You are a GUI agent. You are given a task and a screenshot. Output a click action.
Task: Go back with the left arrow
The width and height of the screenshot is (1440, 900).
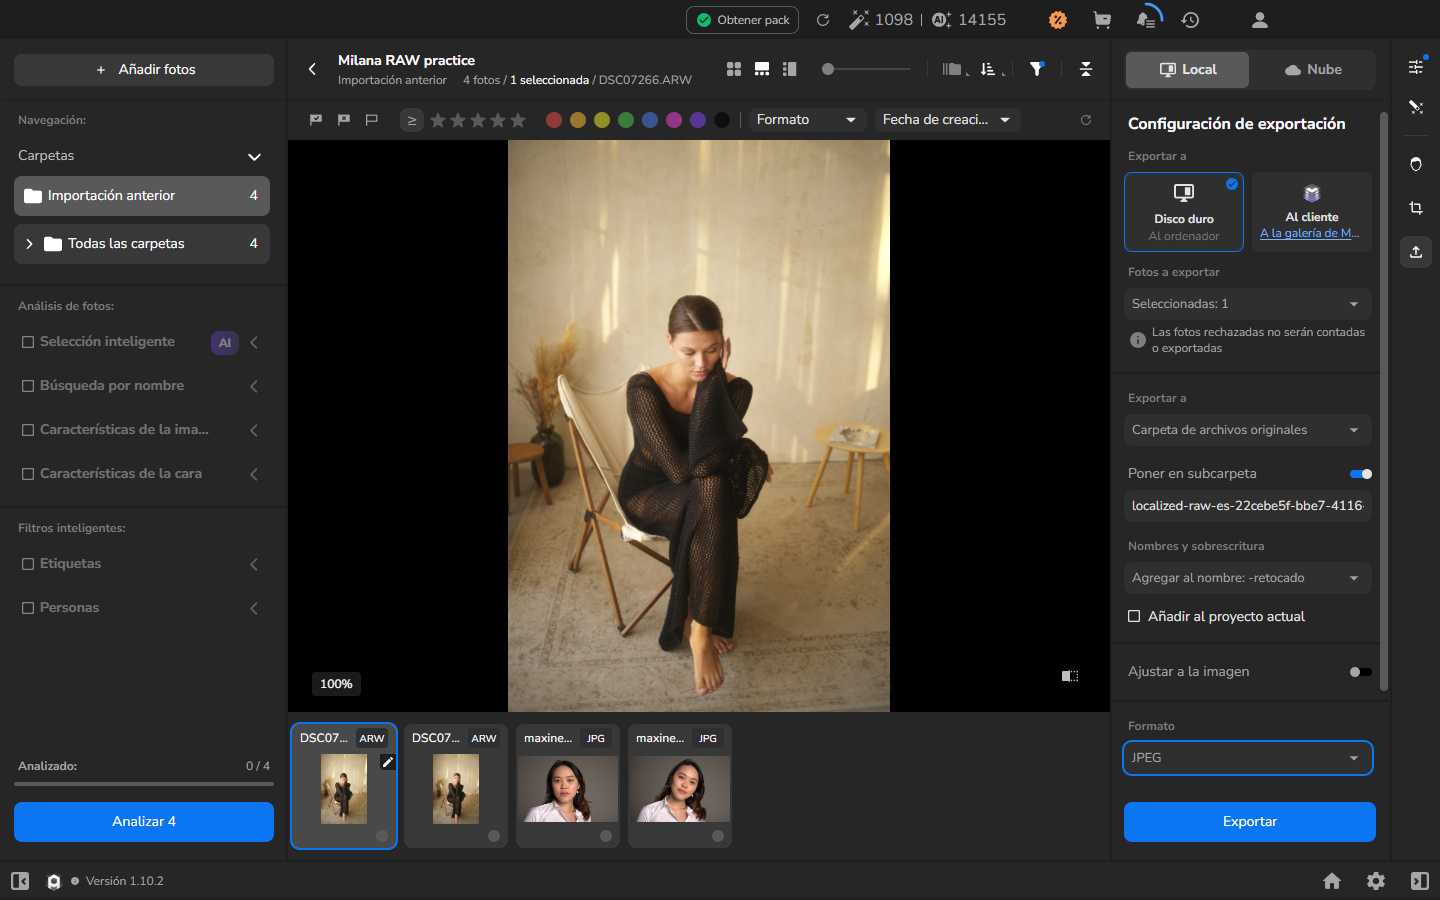(312, 69)
